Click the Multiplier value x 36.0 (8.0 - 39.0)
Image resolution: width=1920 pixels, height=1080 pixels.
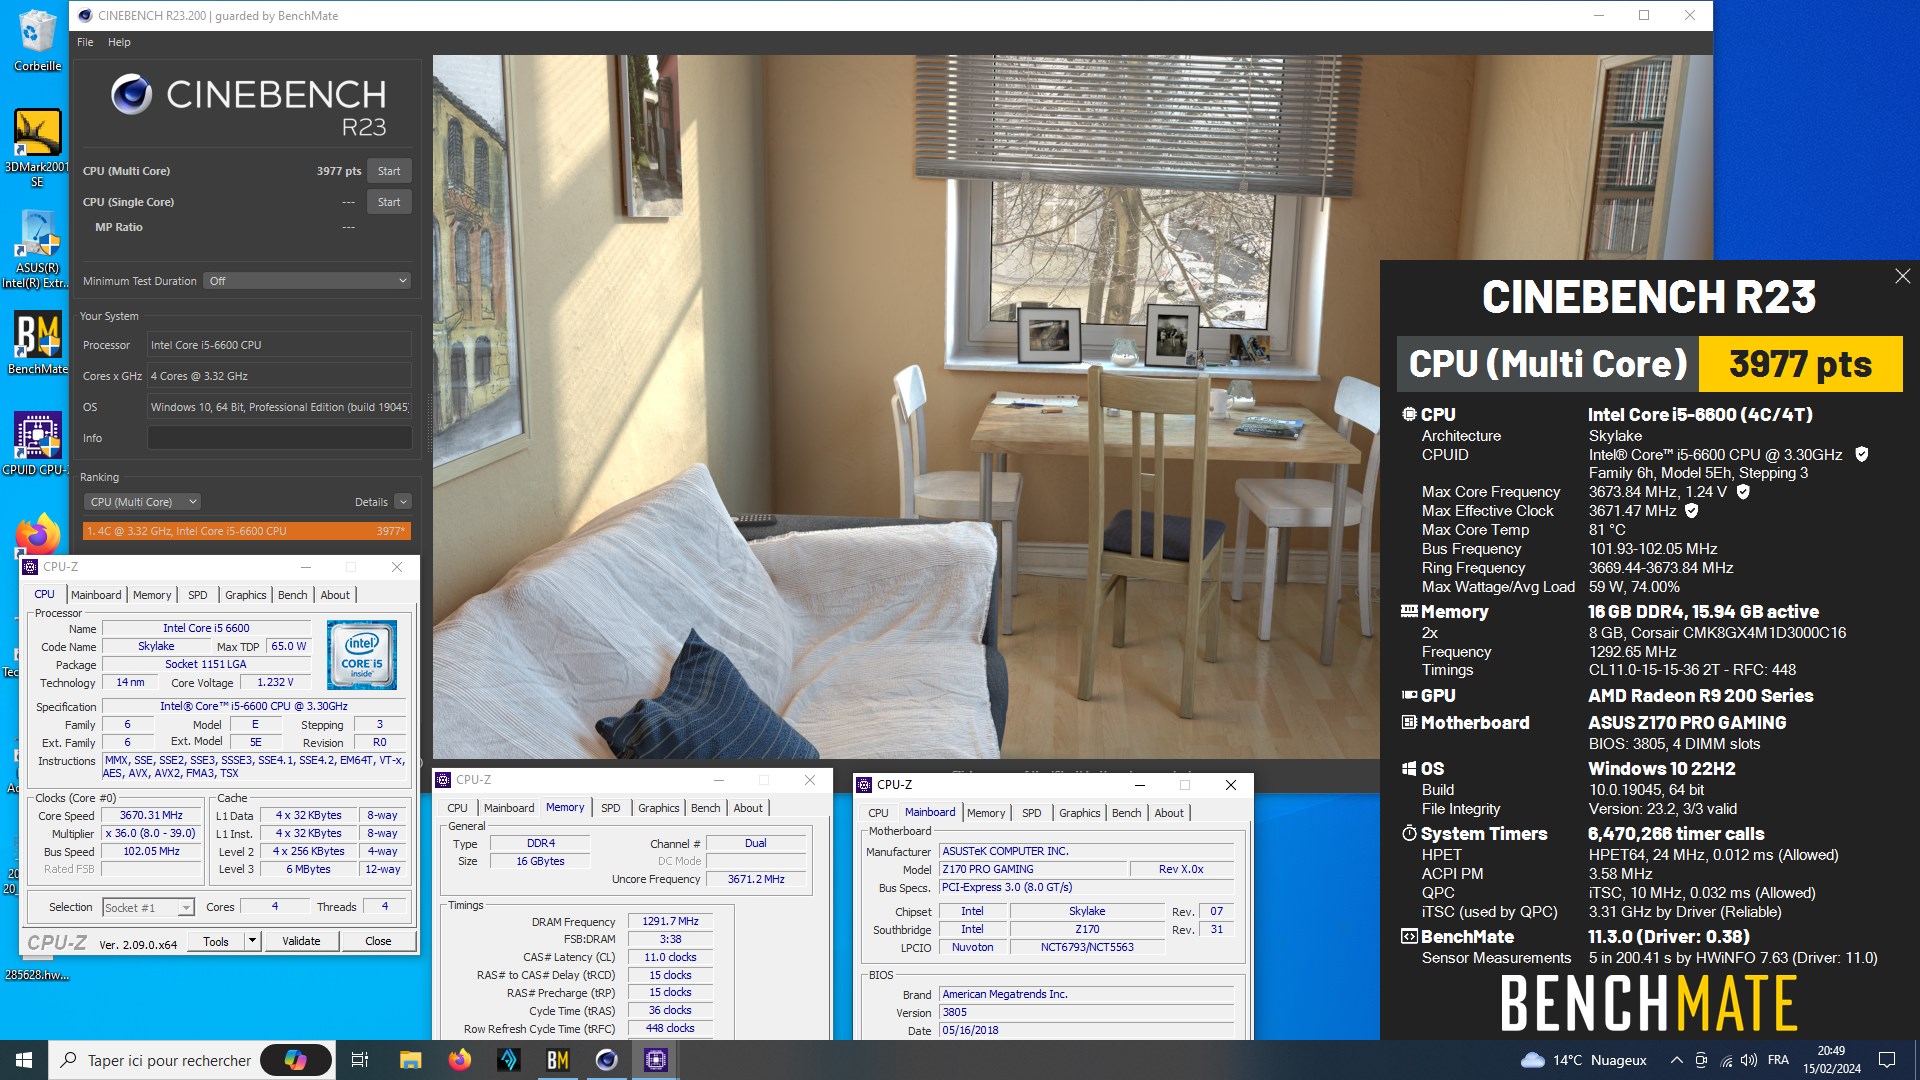pyautogui.click(x=151, y=834)
